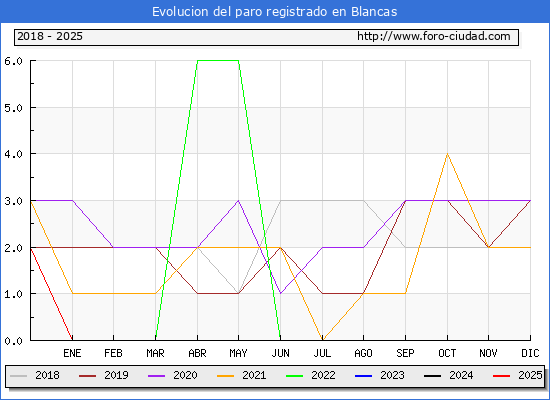Click the DIC month axis label
Screen dimensions: 550x400
click(x=530, y=353)
